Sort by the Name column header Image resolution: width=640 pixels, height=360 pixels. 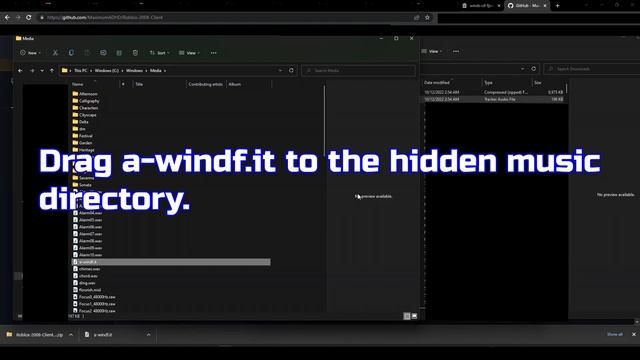click(78, 84)
